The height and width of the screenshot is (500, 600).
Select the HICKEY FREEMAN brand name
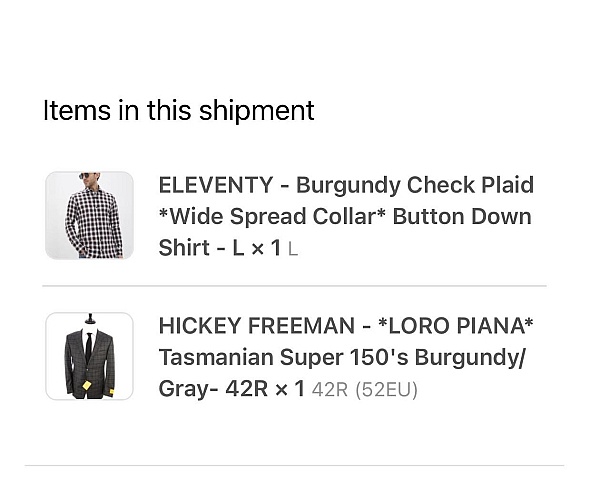tap(257, 326)
